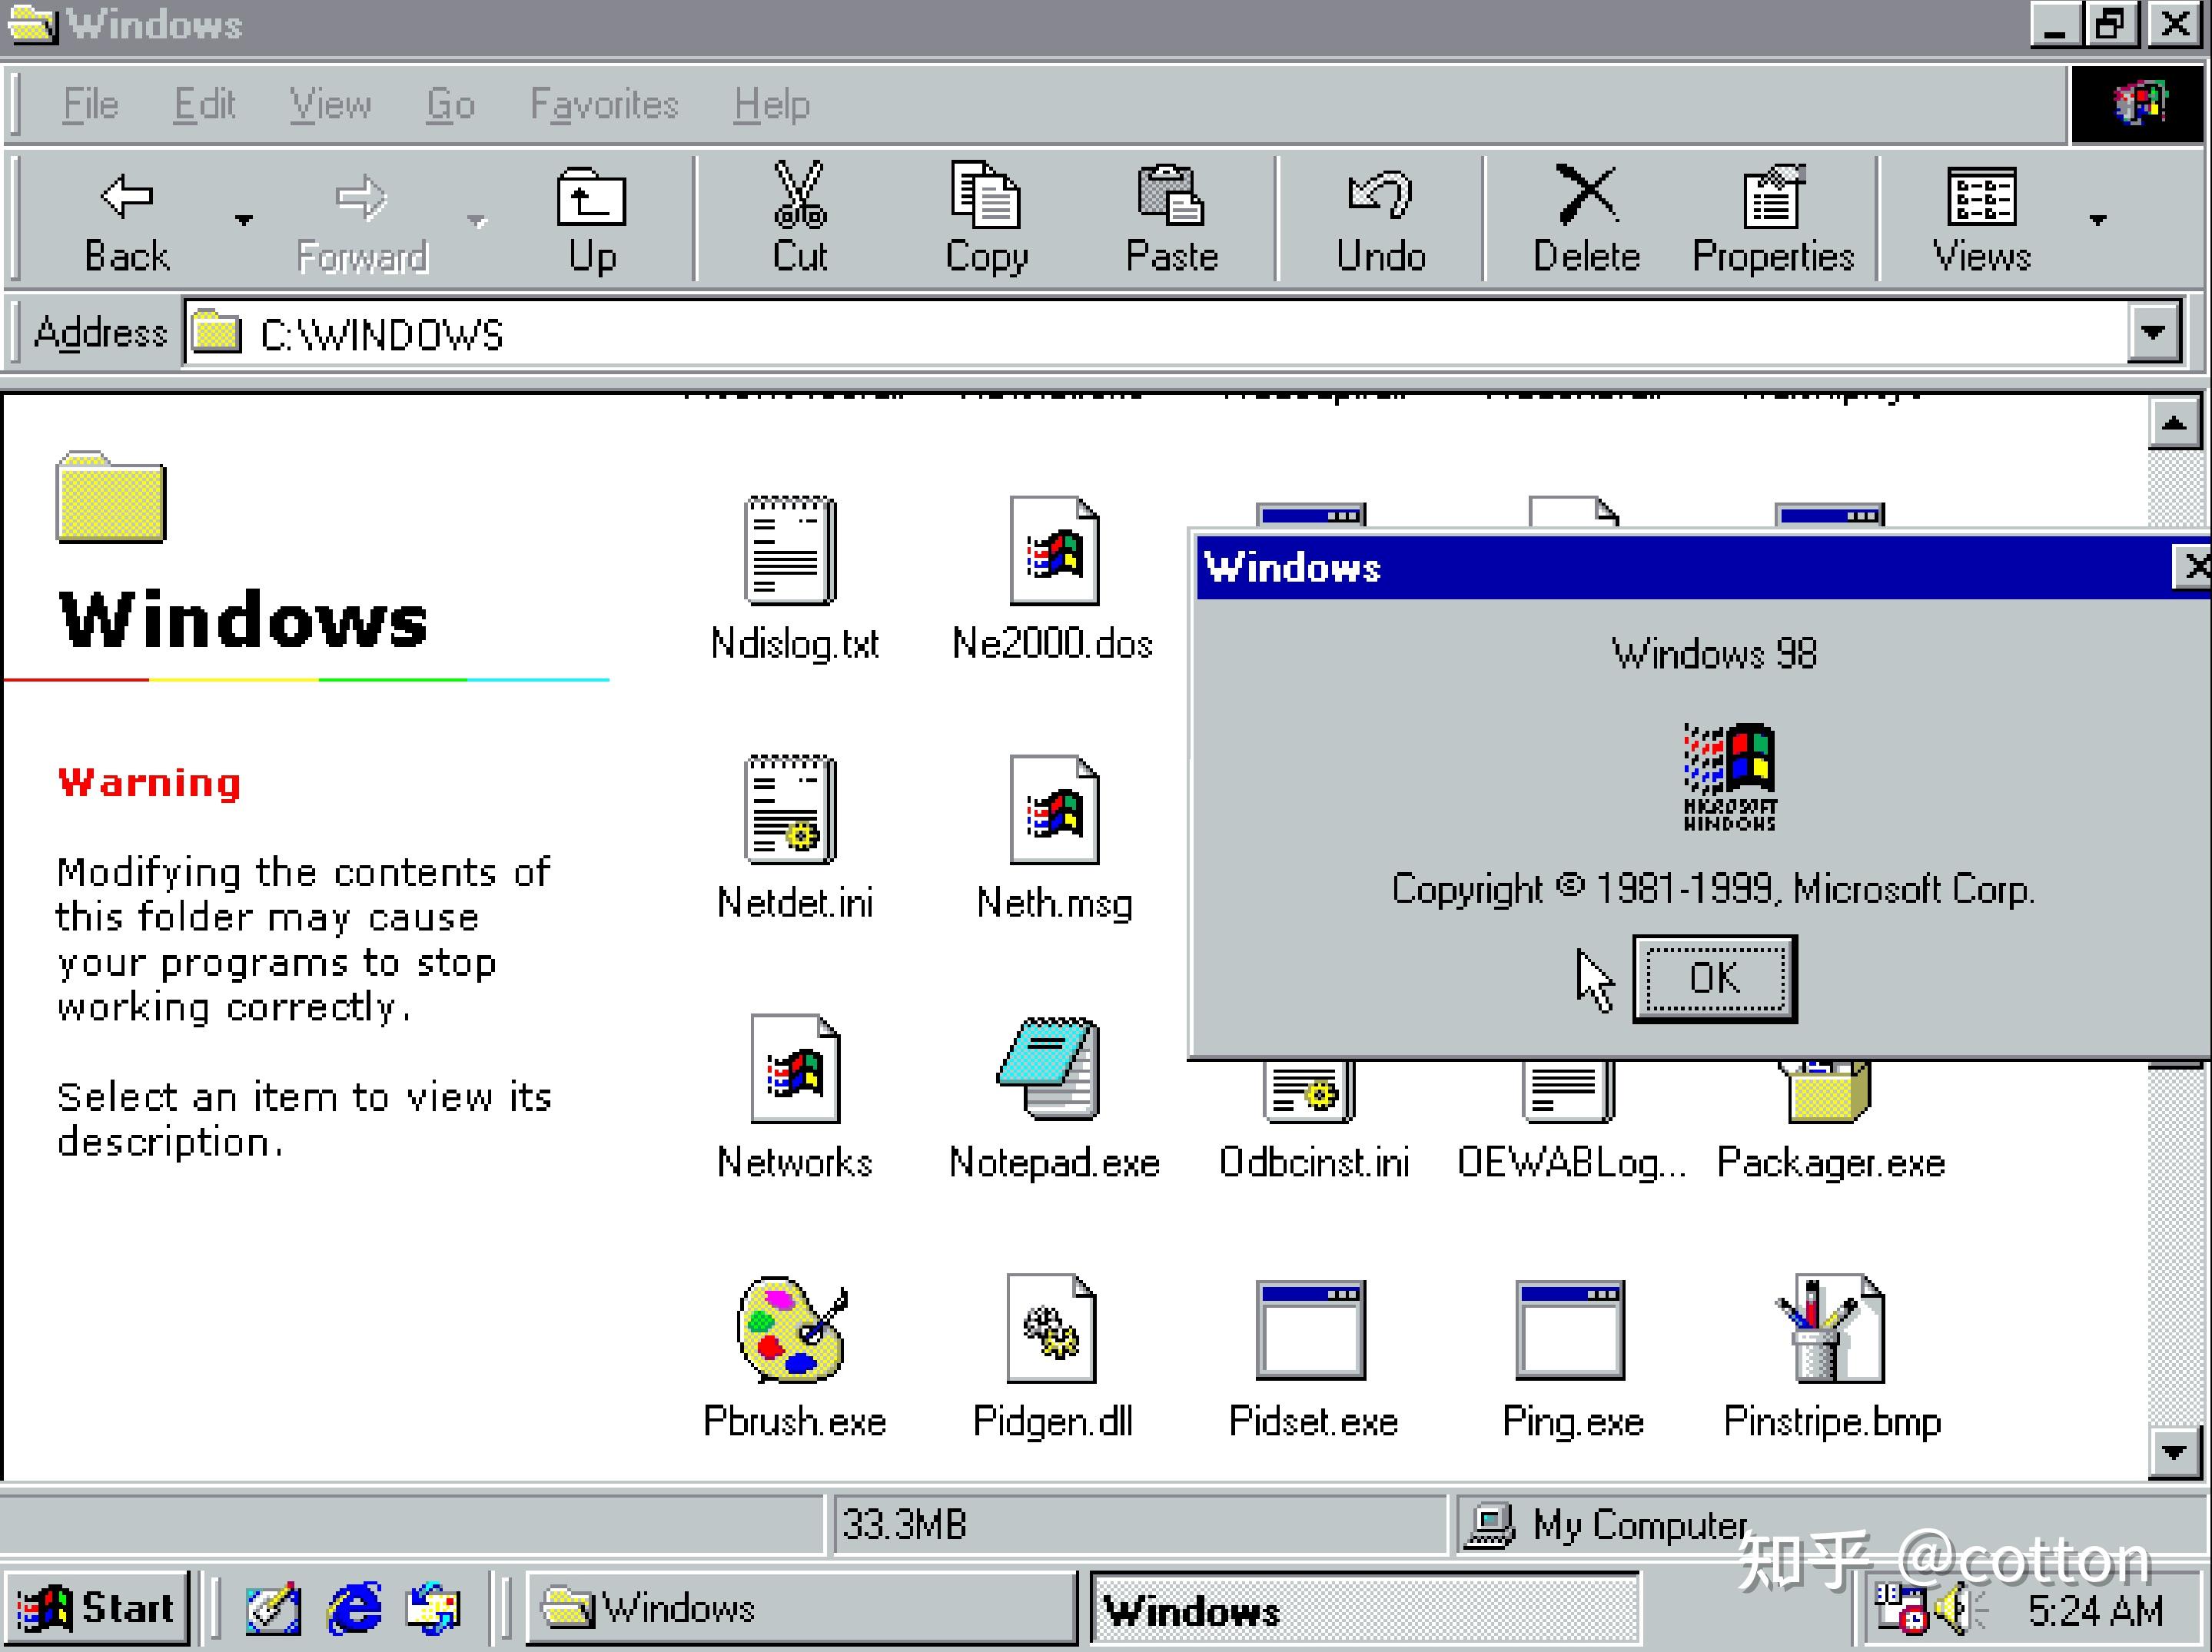2212x1652 pixels.
Task: Select the Ne2000.dos file icon
Action: [1054, 550]
